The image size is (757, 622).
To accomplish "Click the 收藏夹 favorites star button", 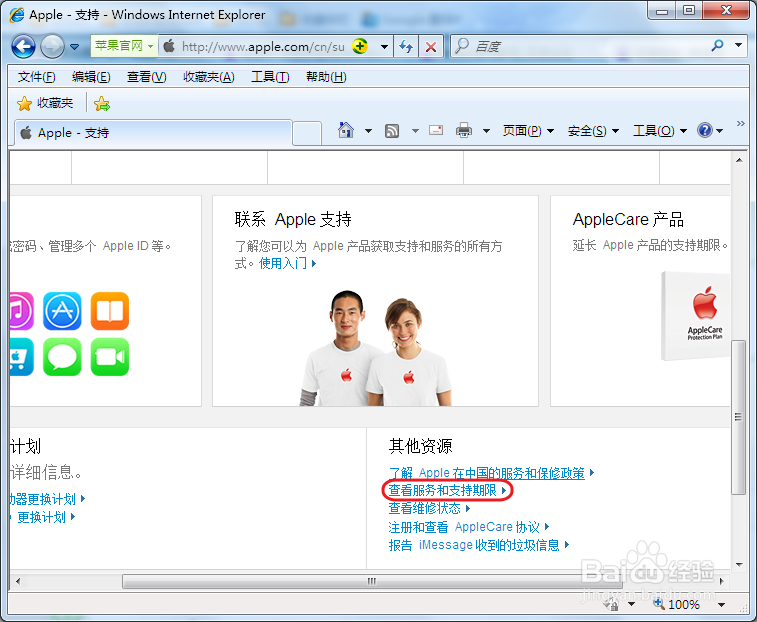I will pos(44,103).
